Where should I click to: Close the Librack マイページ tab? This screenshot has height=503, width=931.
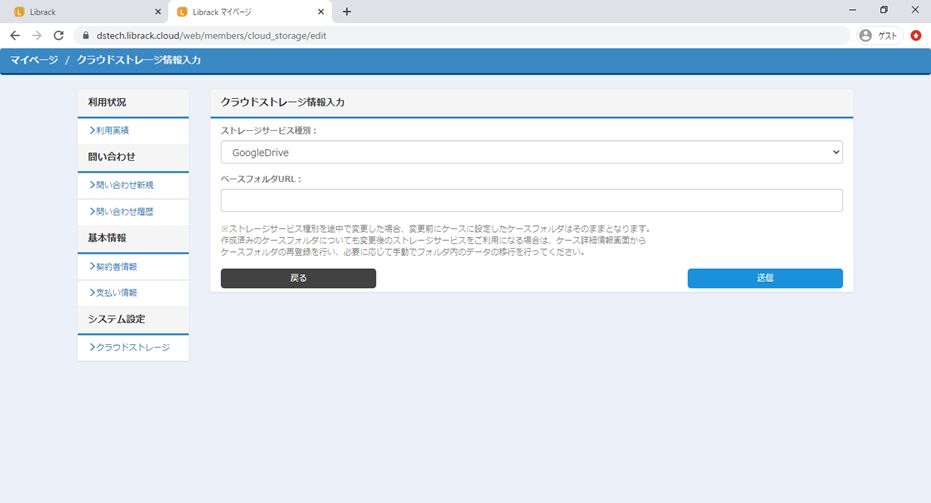click(x=321, y=12)
